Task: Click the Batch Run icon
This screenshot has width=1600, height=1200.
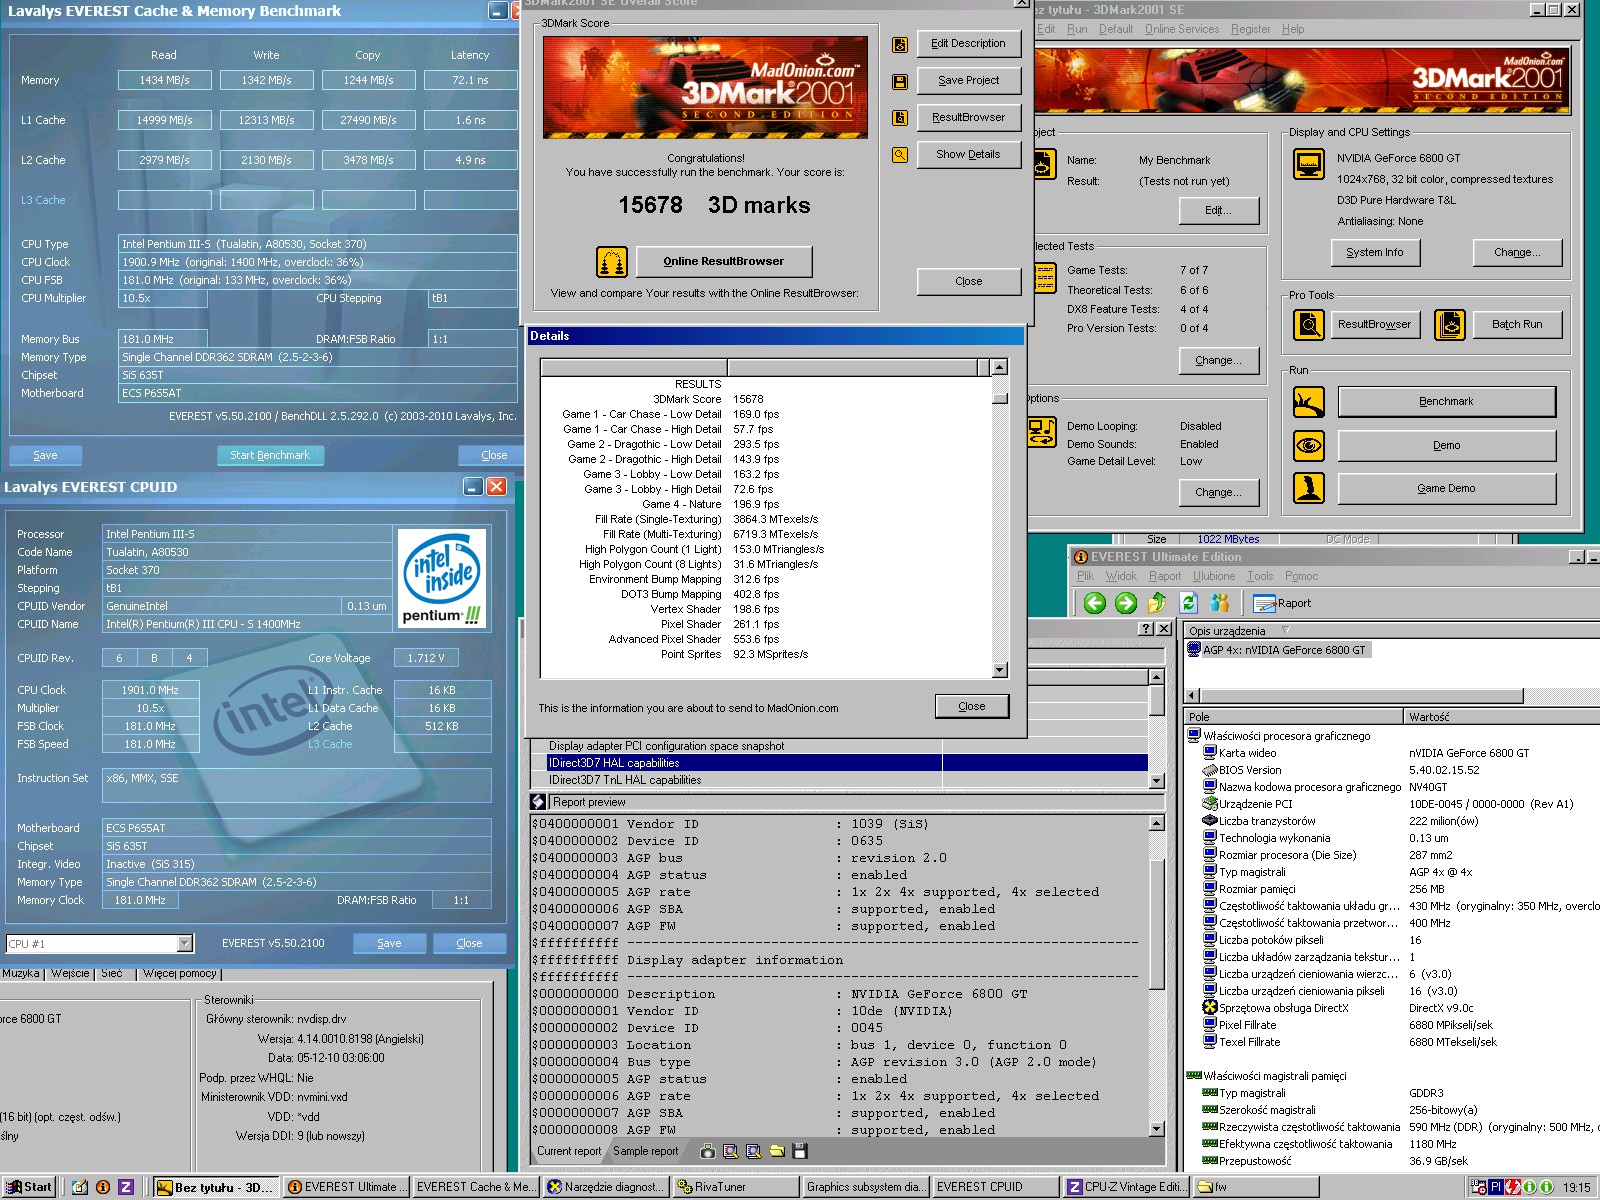Action: click(1450, 324)
